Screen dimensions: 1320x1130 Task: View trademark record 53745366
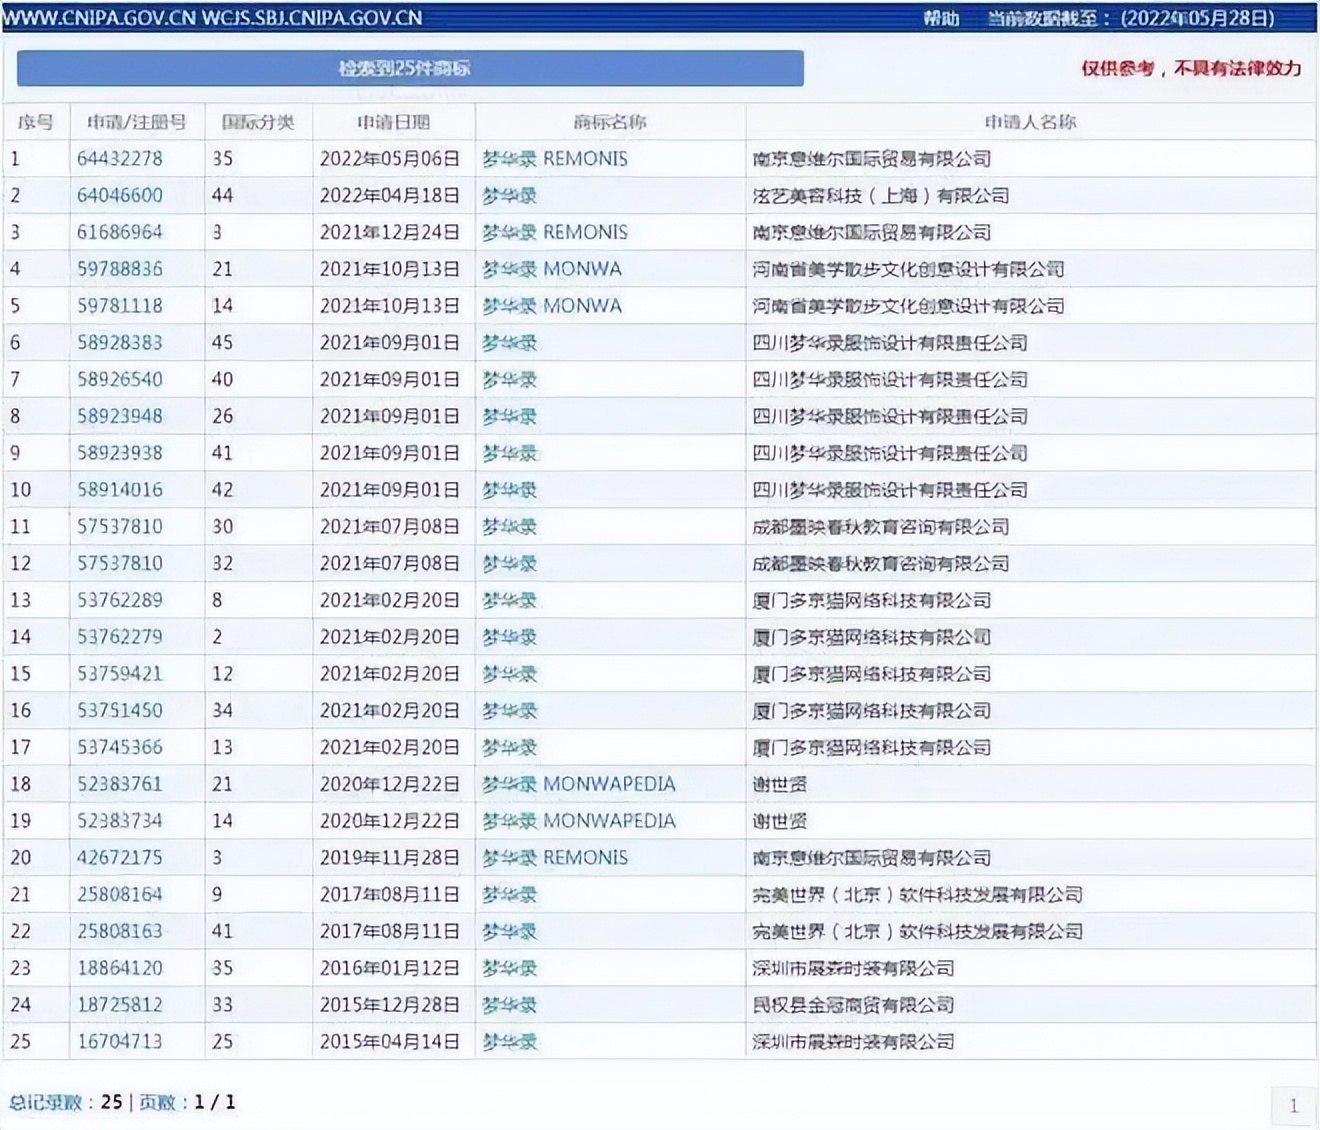point(119,747)
